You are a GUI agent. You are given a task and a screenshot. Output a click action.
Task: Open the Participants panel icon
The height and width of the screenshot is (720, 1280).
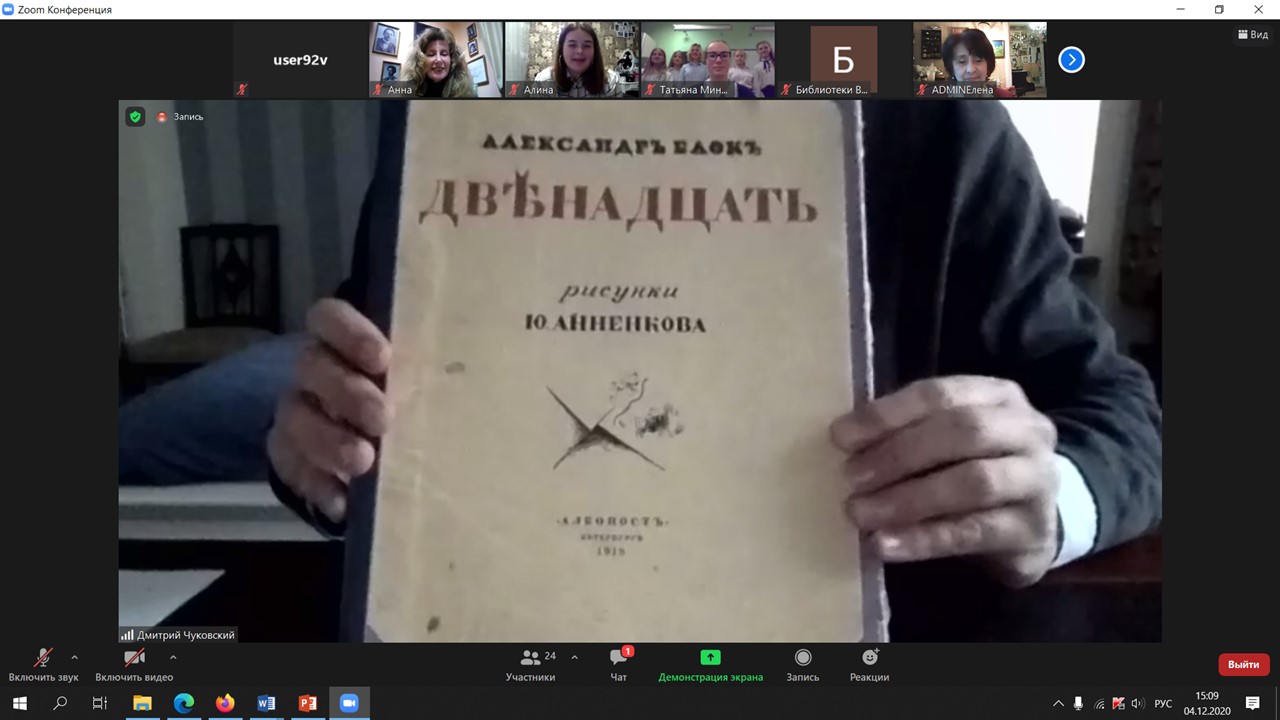pos(530,658)
